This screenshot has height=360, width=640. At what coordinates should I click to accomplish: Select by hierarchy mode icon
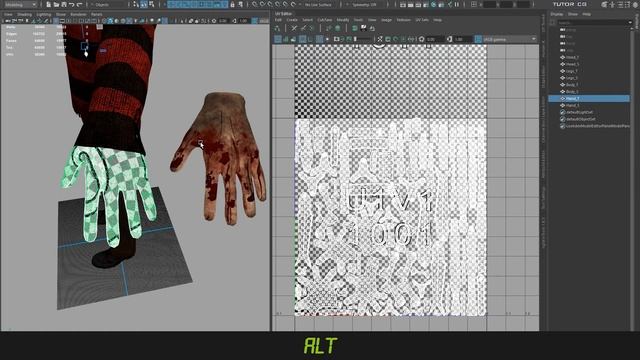(136, 4)
